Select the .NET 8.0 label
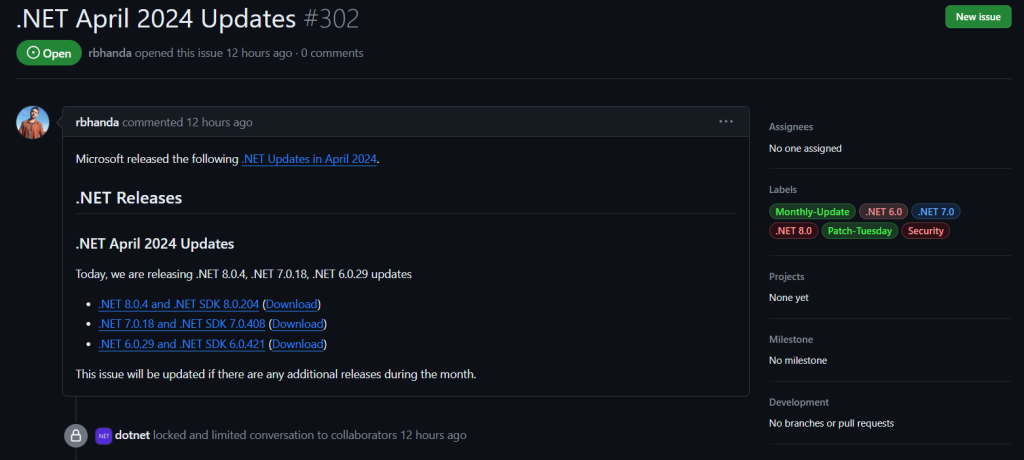 [x=793, y=231]
